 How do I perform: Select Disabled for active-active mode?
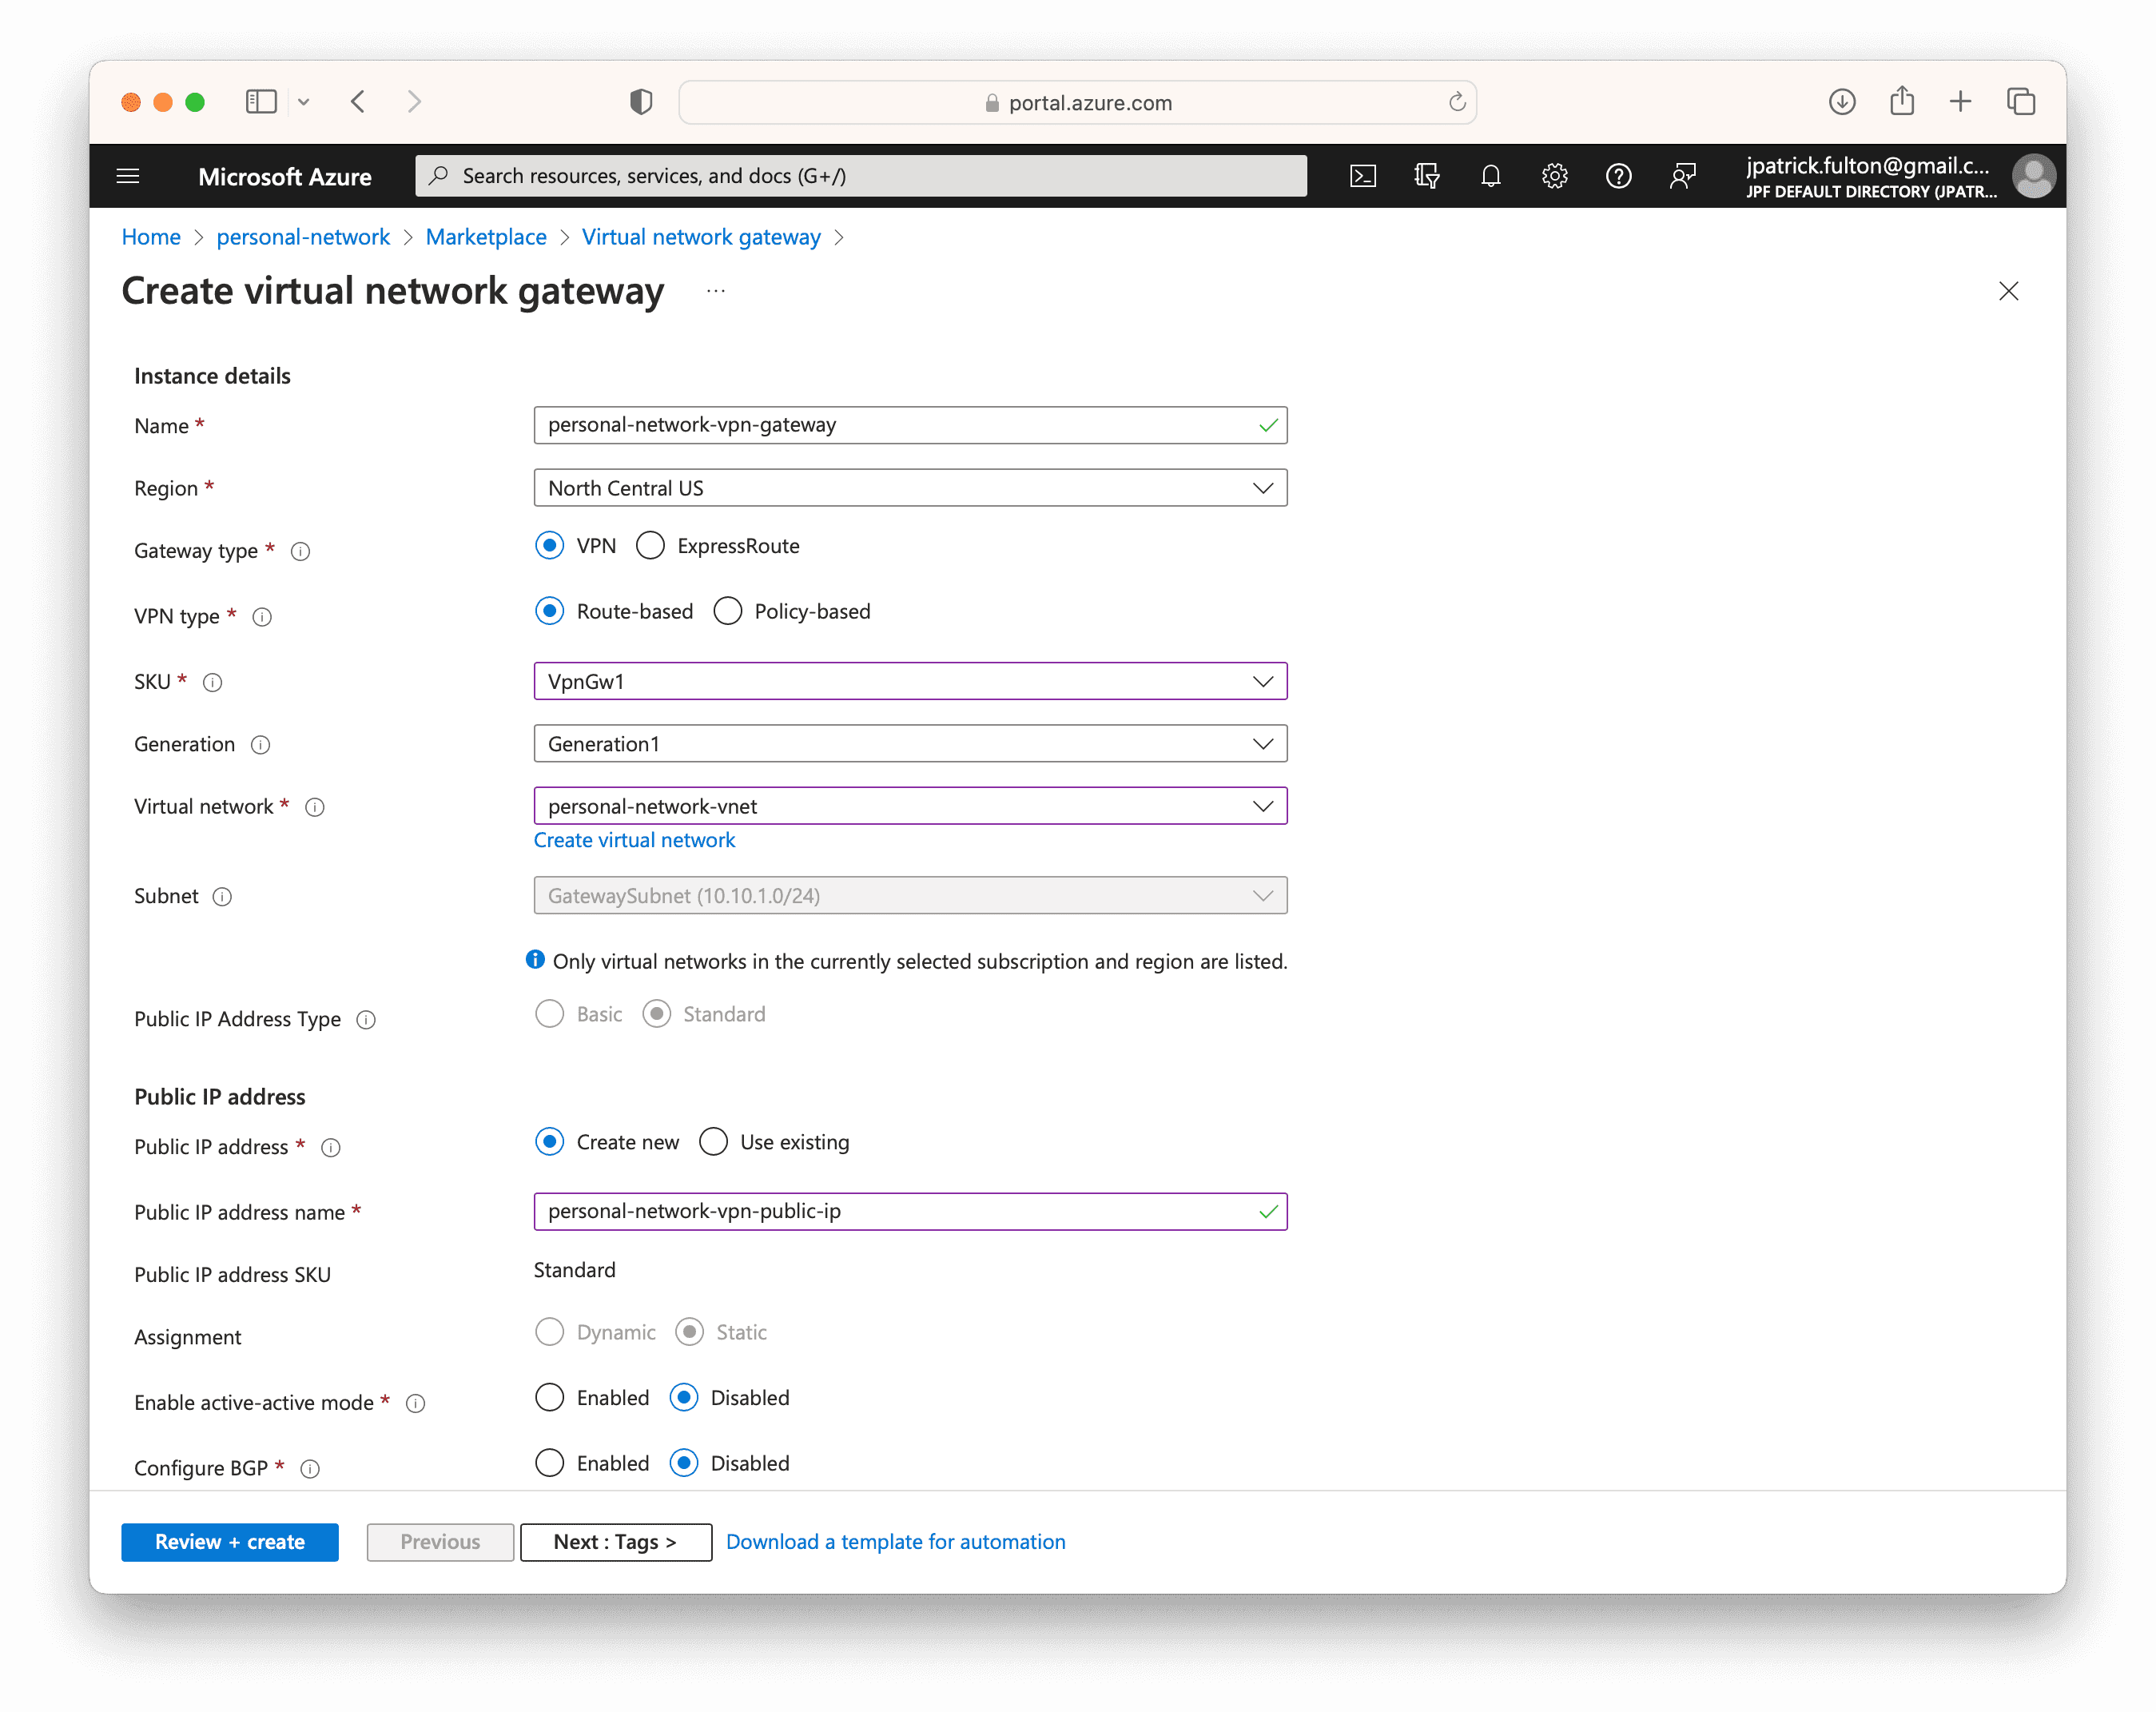tap(684, 1398)
